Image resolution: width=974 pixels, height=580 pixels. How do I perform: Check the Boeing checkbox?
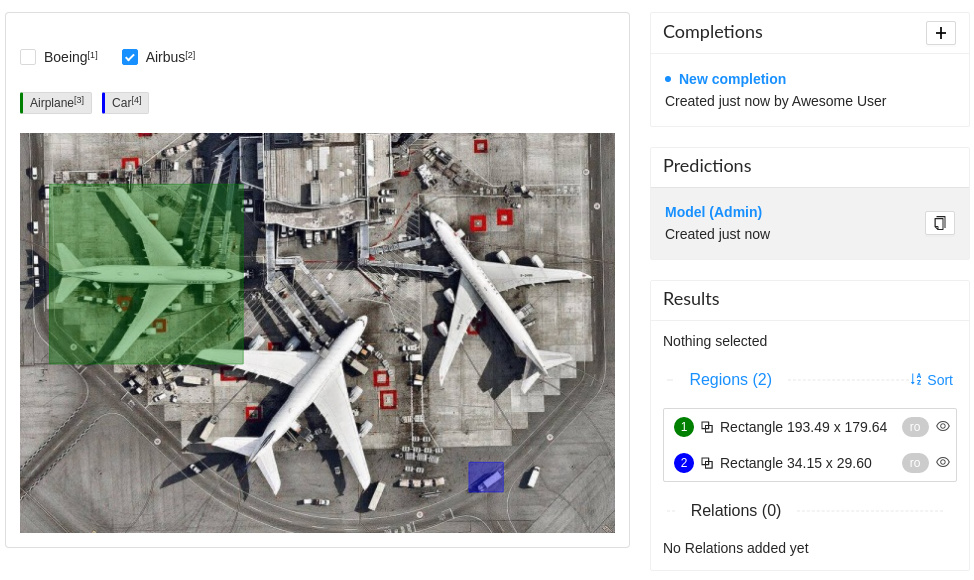click(x=28, y=57)
